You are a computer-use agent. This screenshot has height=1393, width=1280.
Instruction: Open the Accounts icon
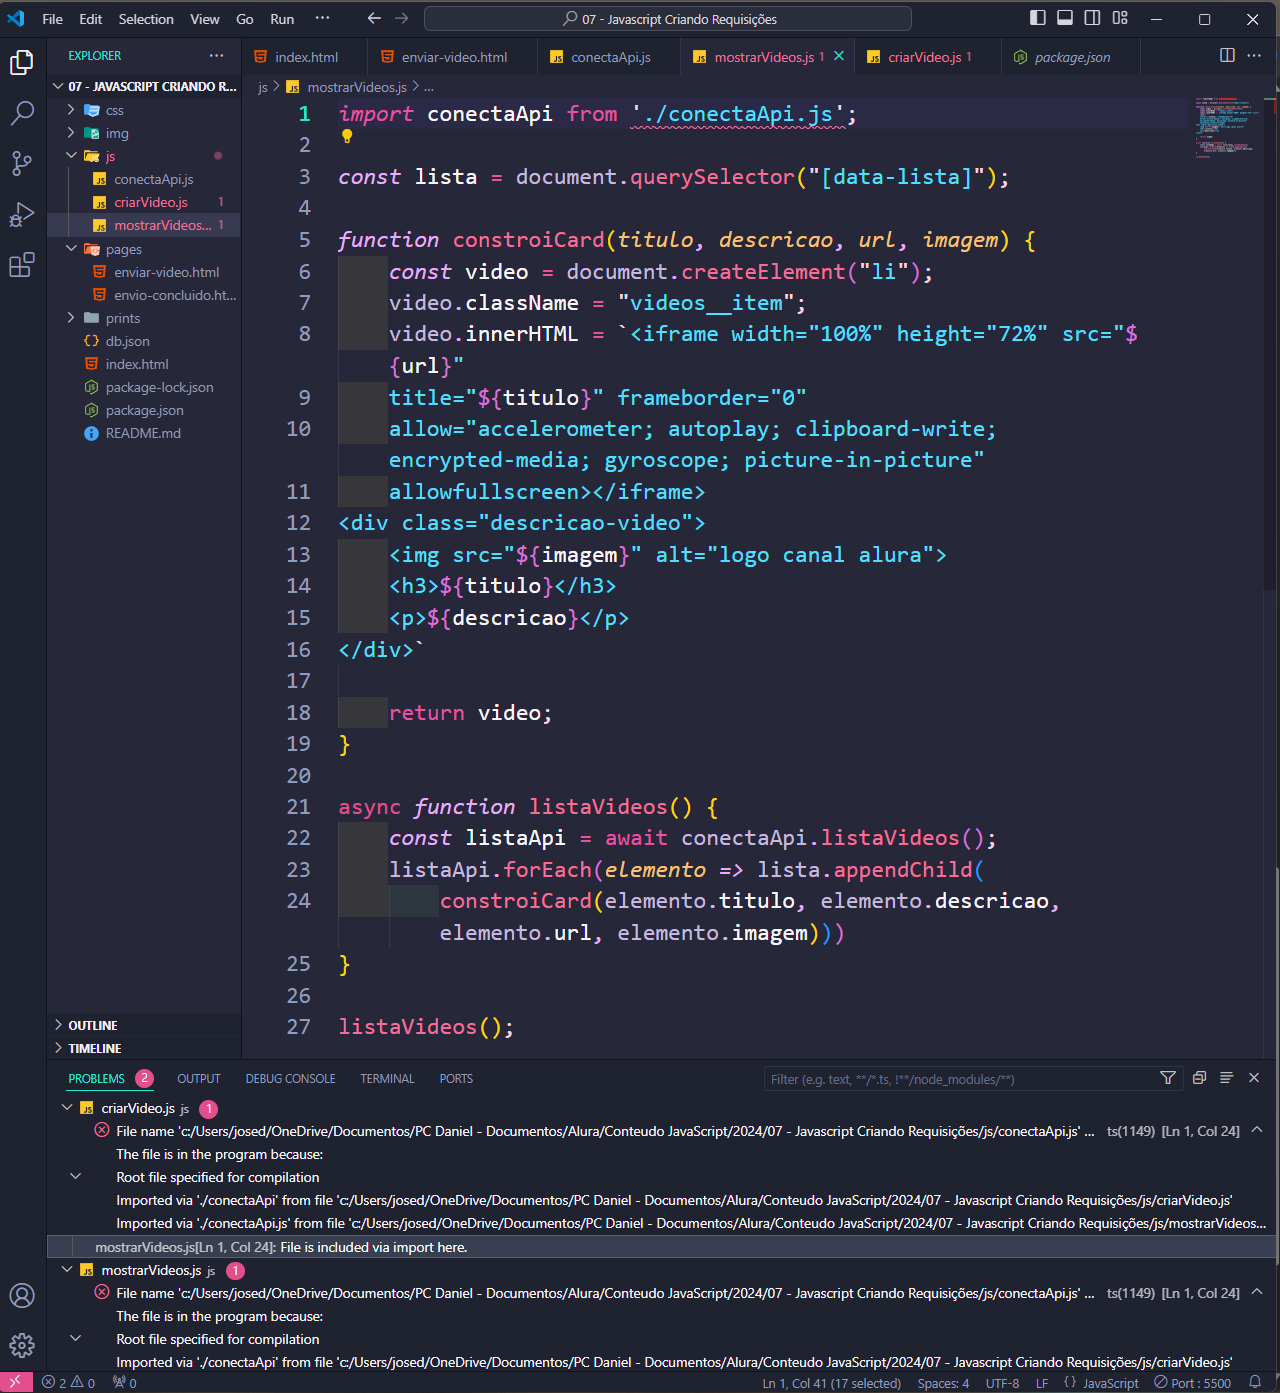(x=22, y=1296)
